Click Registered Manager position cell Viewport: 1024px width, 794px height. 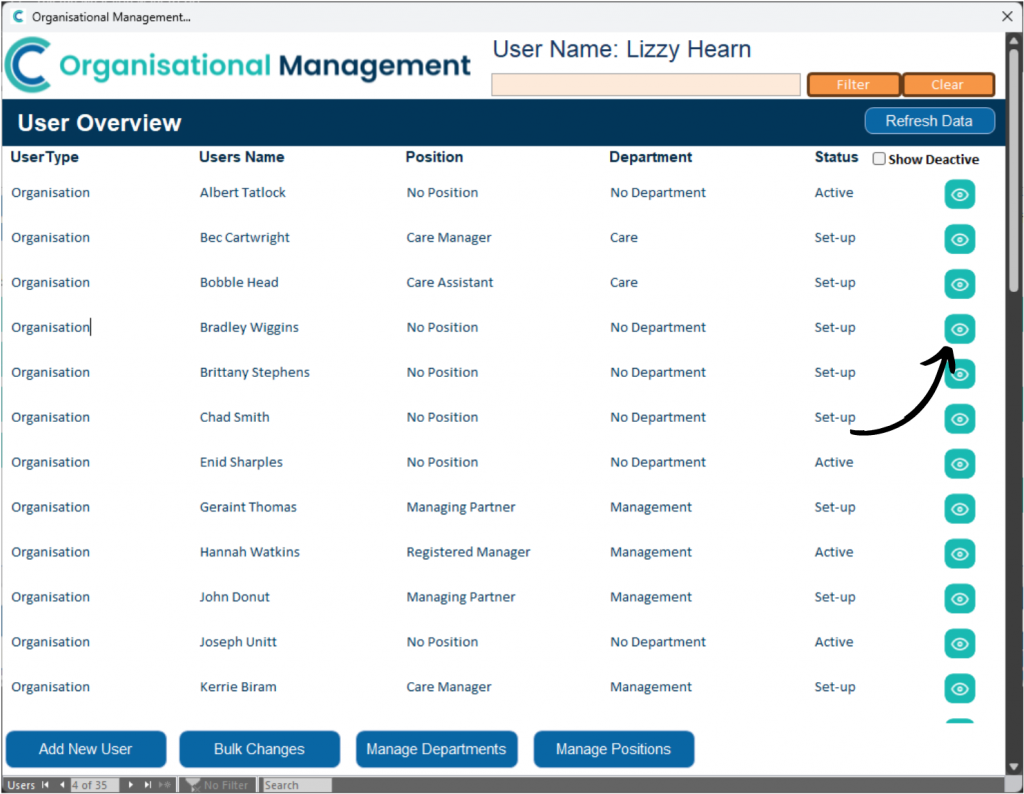point(468,552)
